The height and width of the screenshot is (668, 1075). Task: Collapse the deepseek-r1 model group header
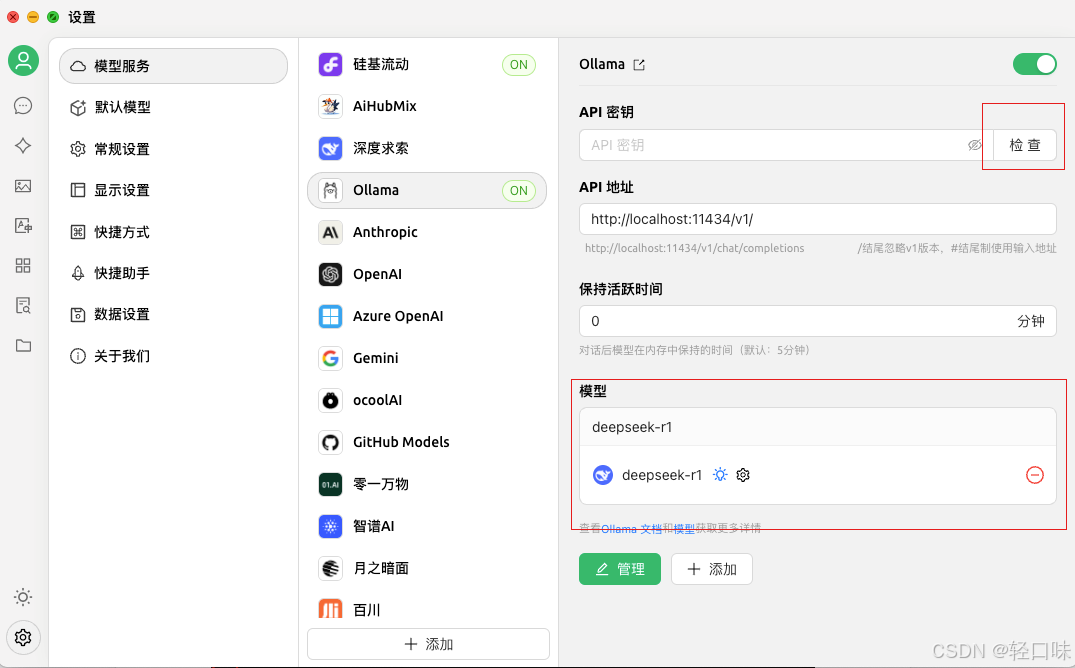(x=817, y=427)
